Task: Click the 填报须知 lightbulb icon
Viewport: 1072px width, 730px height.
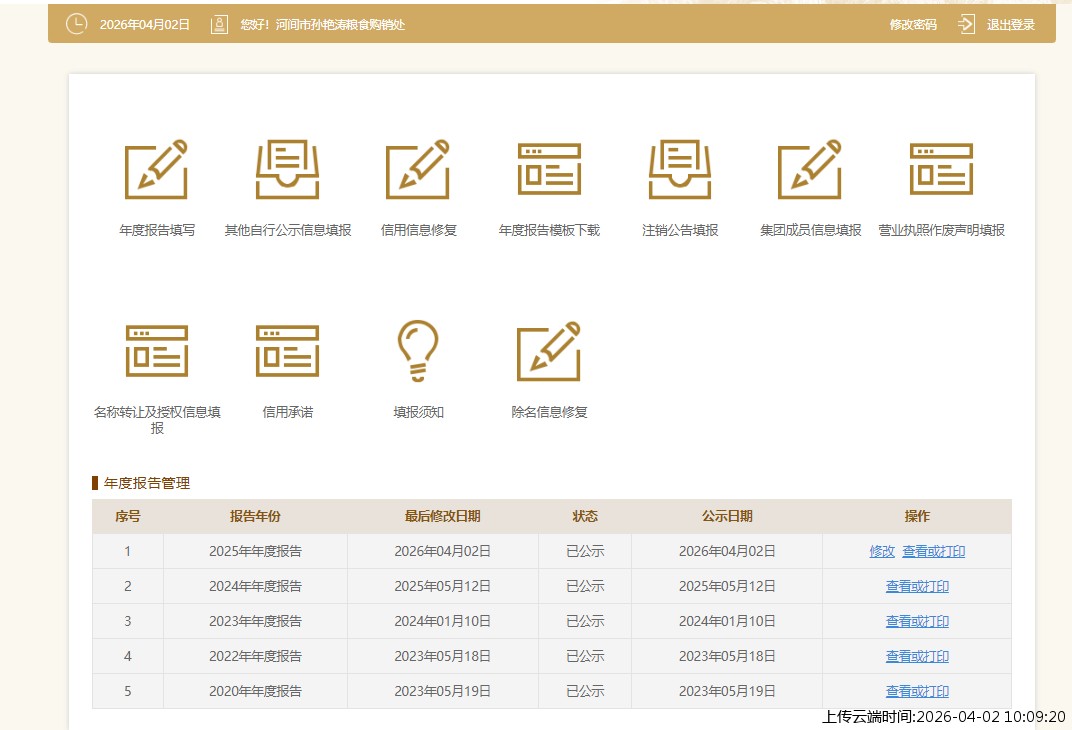Action: coord(418,351)
